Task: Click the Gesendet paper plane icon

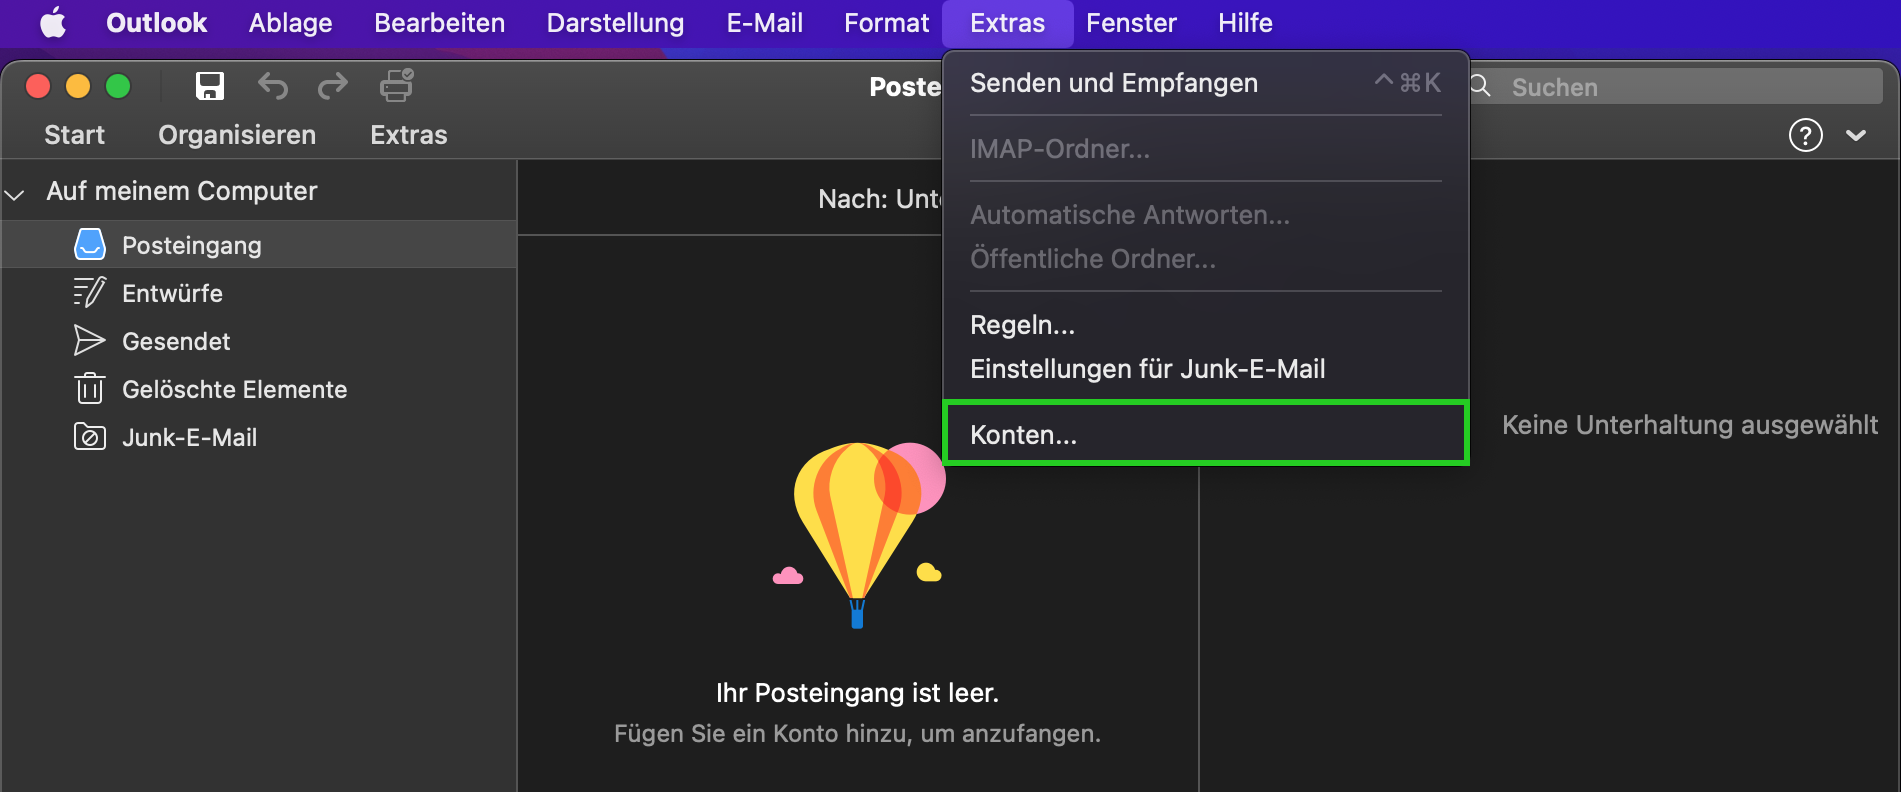Action: [89, 341]
